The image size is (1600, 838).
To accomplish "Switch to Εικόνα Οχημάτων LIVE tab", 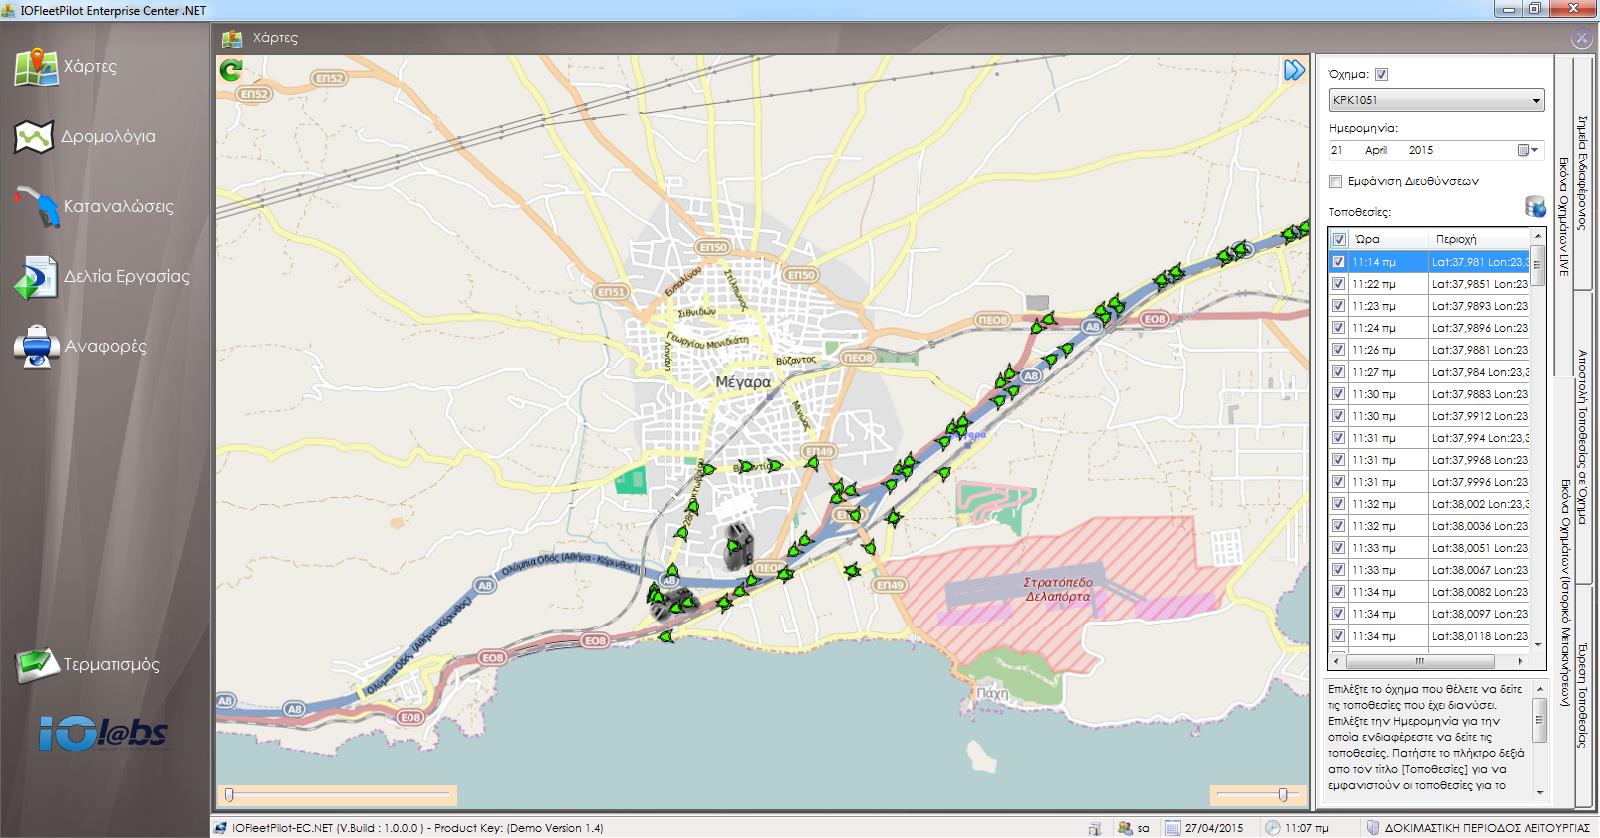I will pos(1563,215).
